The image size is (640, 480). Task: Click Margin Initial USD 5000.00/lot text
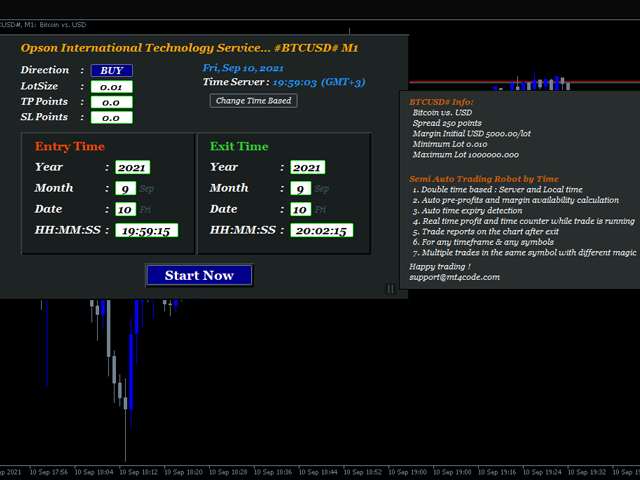click(x=471, y=133)
